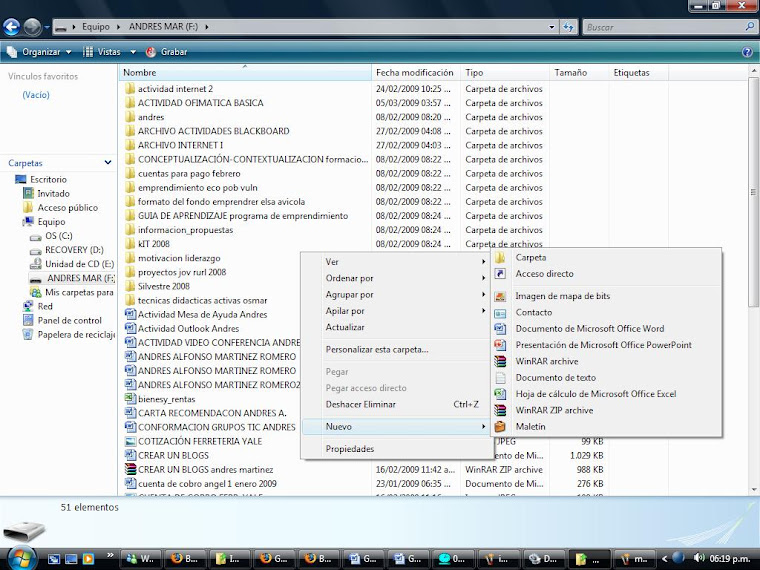Viewport: 760px width, 570px height.
Task: Select bienesy_rentas Excel file
Action: tap(160, 399)
